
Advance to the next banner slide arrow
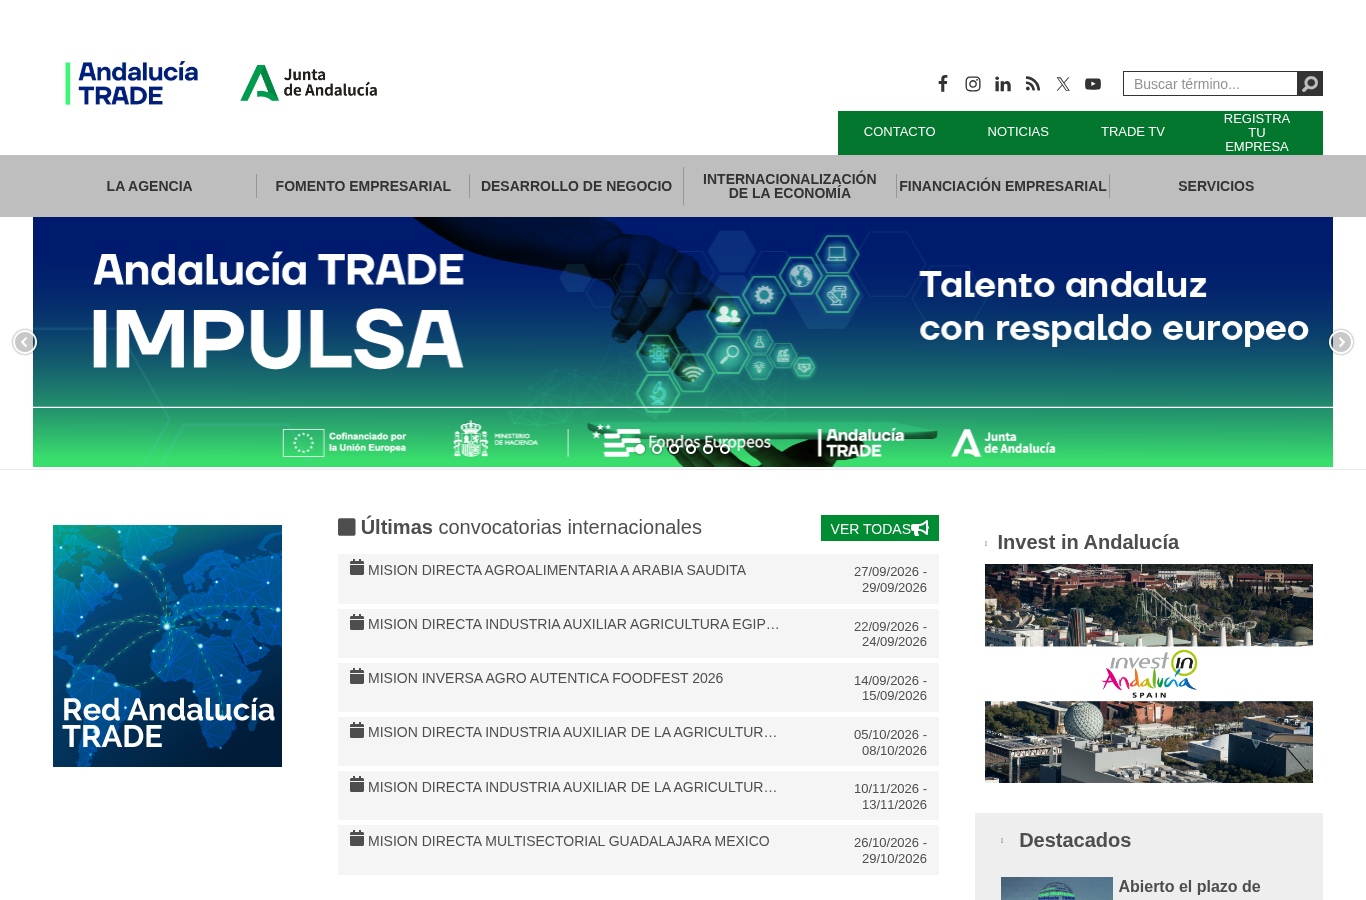(x=1341, y=342)
